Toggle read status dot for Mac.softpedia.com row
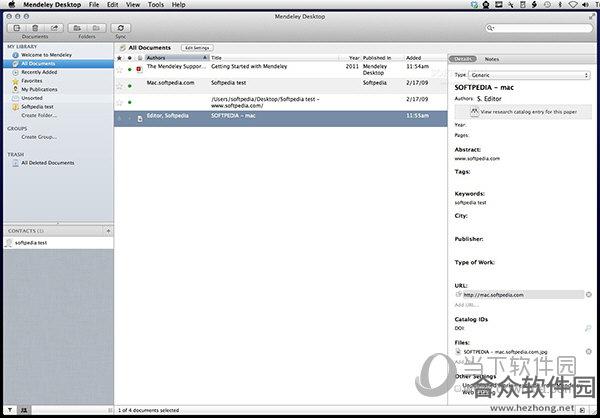 pos(130,86)
